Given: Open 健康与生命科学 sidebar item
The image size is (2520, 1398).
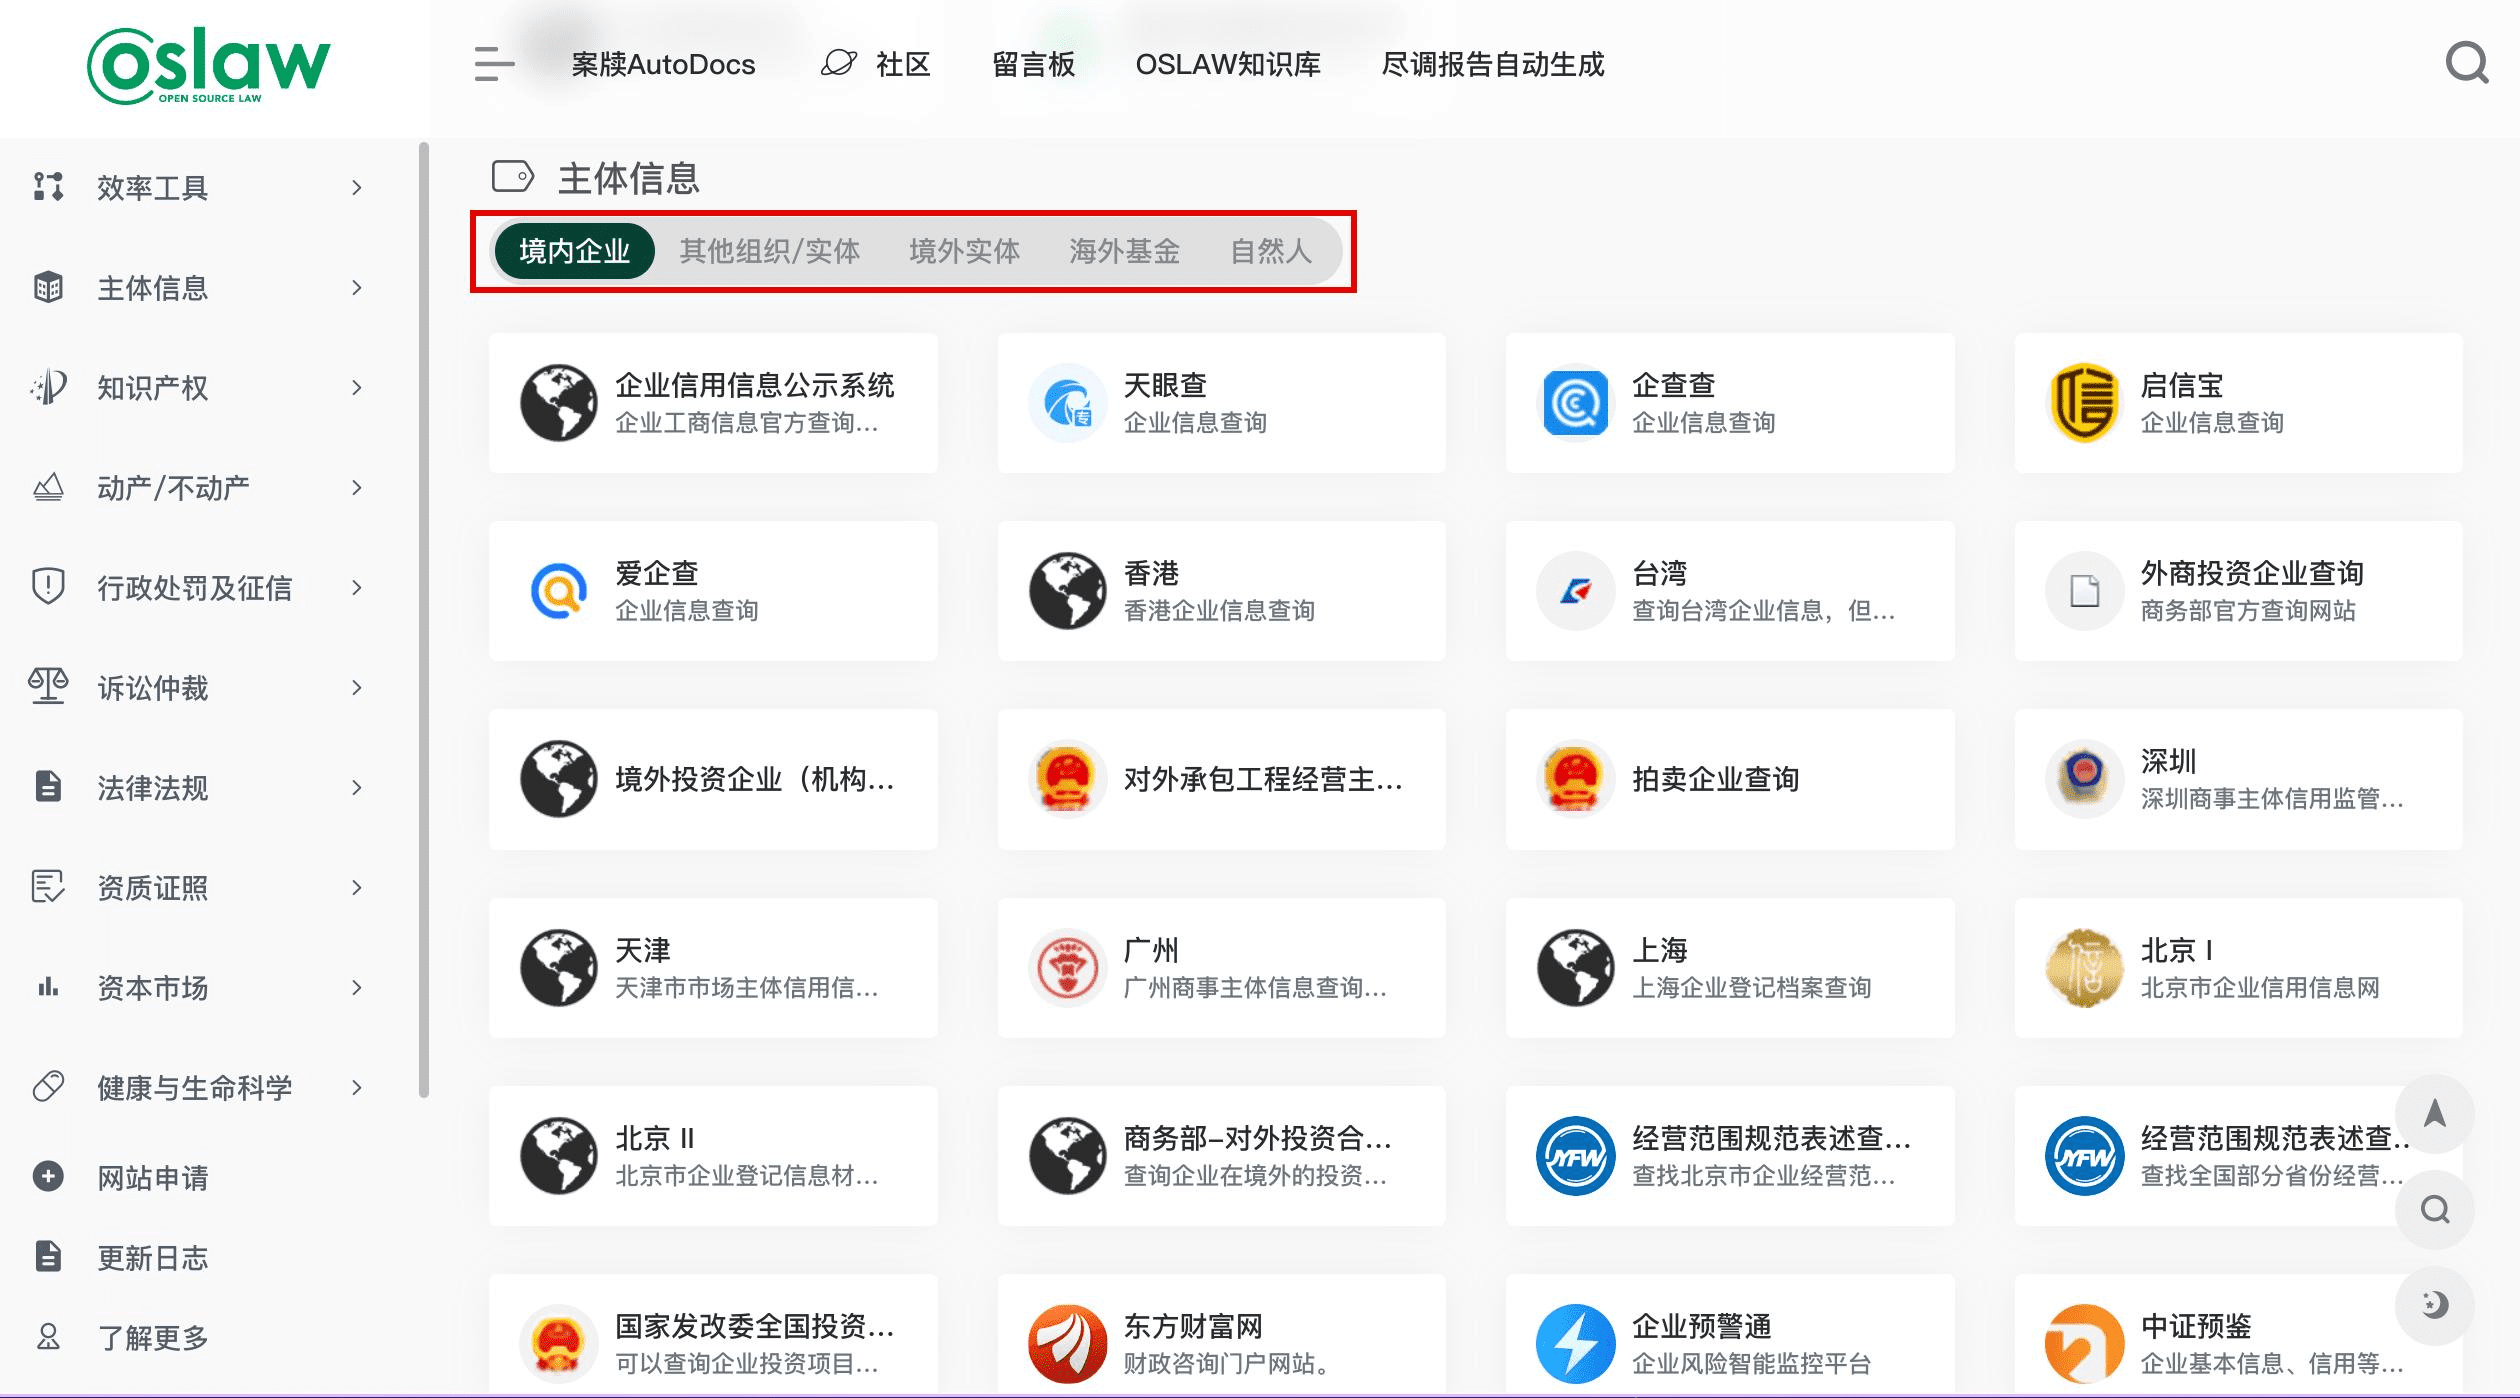Looking at the screenshot, I should [x=194, y=1087].
